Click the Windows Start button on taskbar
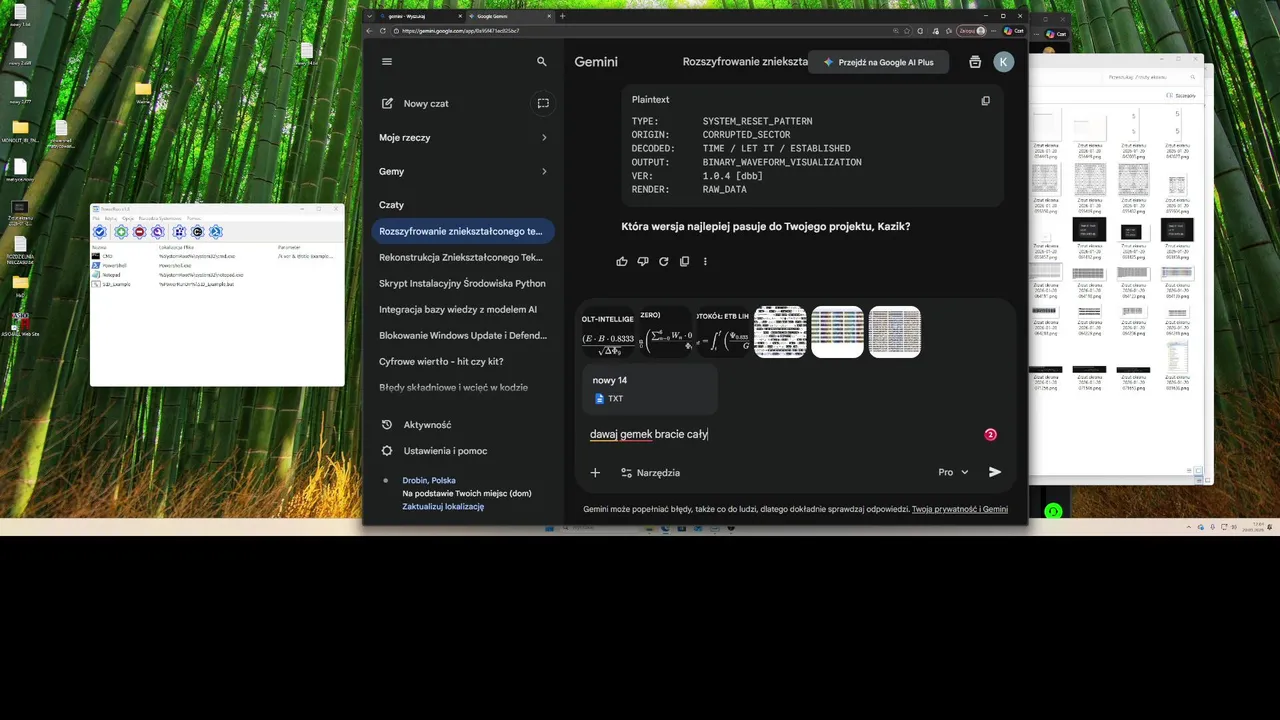Screen dimensions: 1280x720 tap(549, 529)
